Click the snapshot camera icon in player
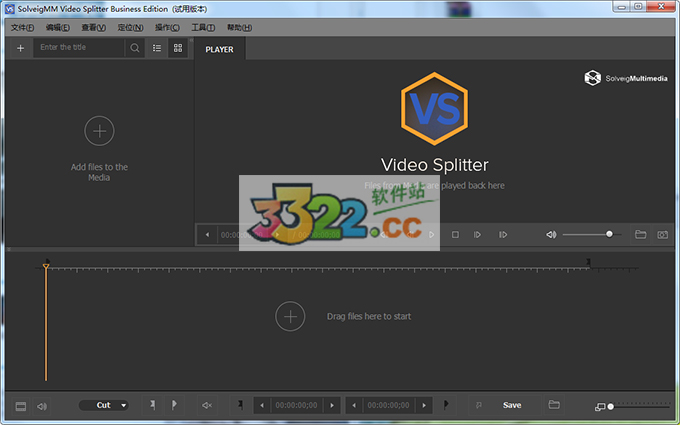 (x=662, y=235)
